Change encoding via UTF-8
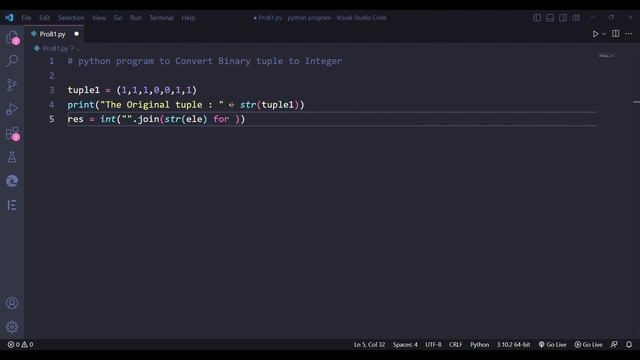This screenshot has height=360, width=640. pos(433,344)
